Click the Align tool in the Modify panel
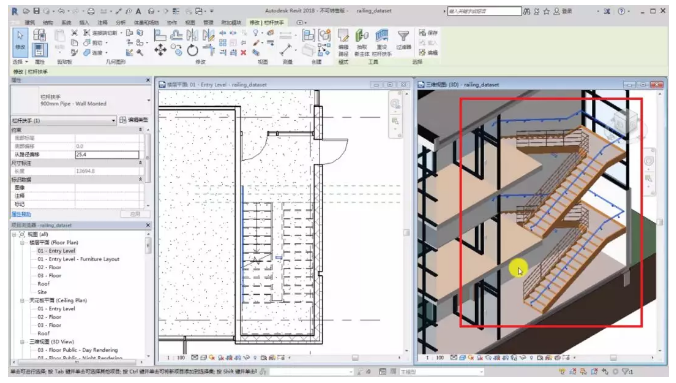This screenshot has height=383, width=676. click(160, 35)
